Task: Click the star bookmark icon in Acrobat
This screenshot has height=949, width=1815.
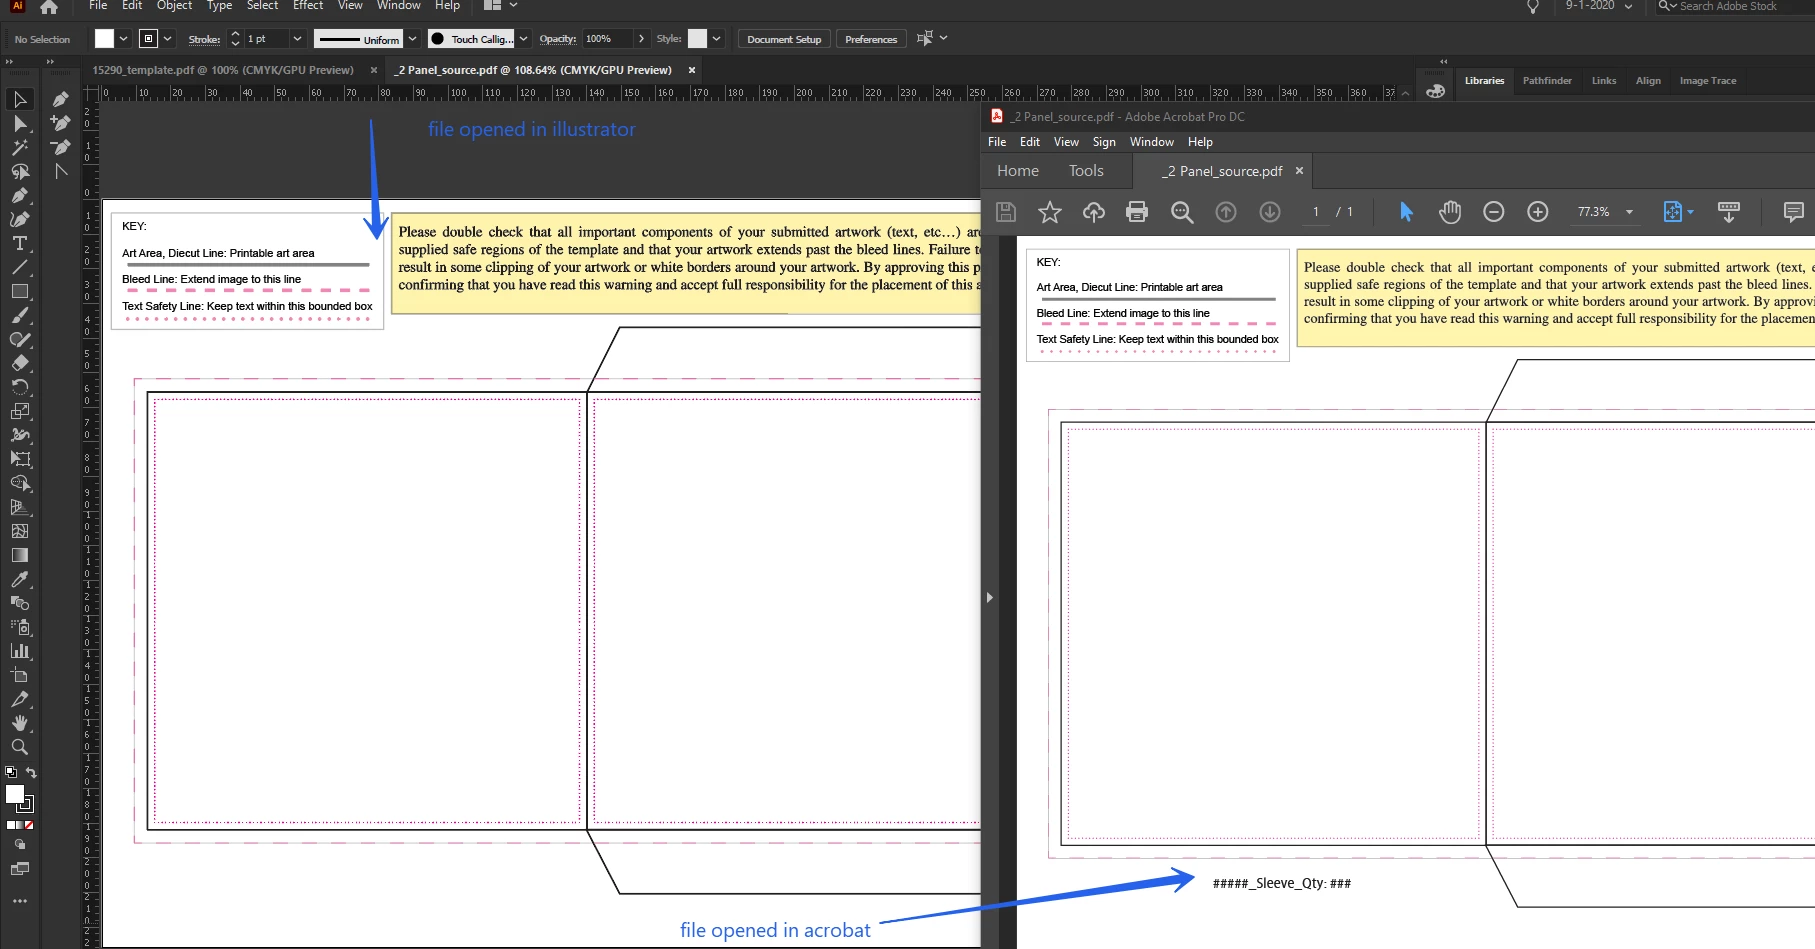Action: [1049, 212]
